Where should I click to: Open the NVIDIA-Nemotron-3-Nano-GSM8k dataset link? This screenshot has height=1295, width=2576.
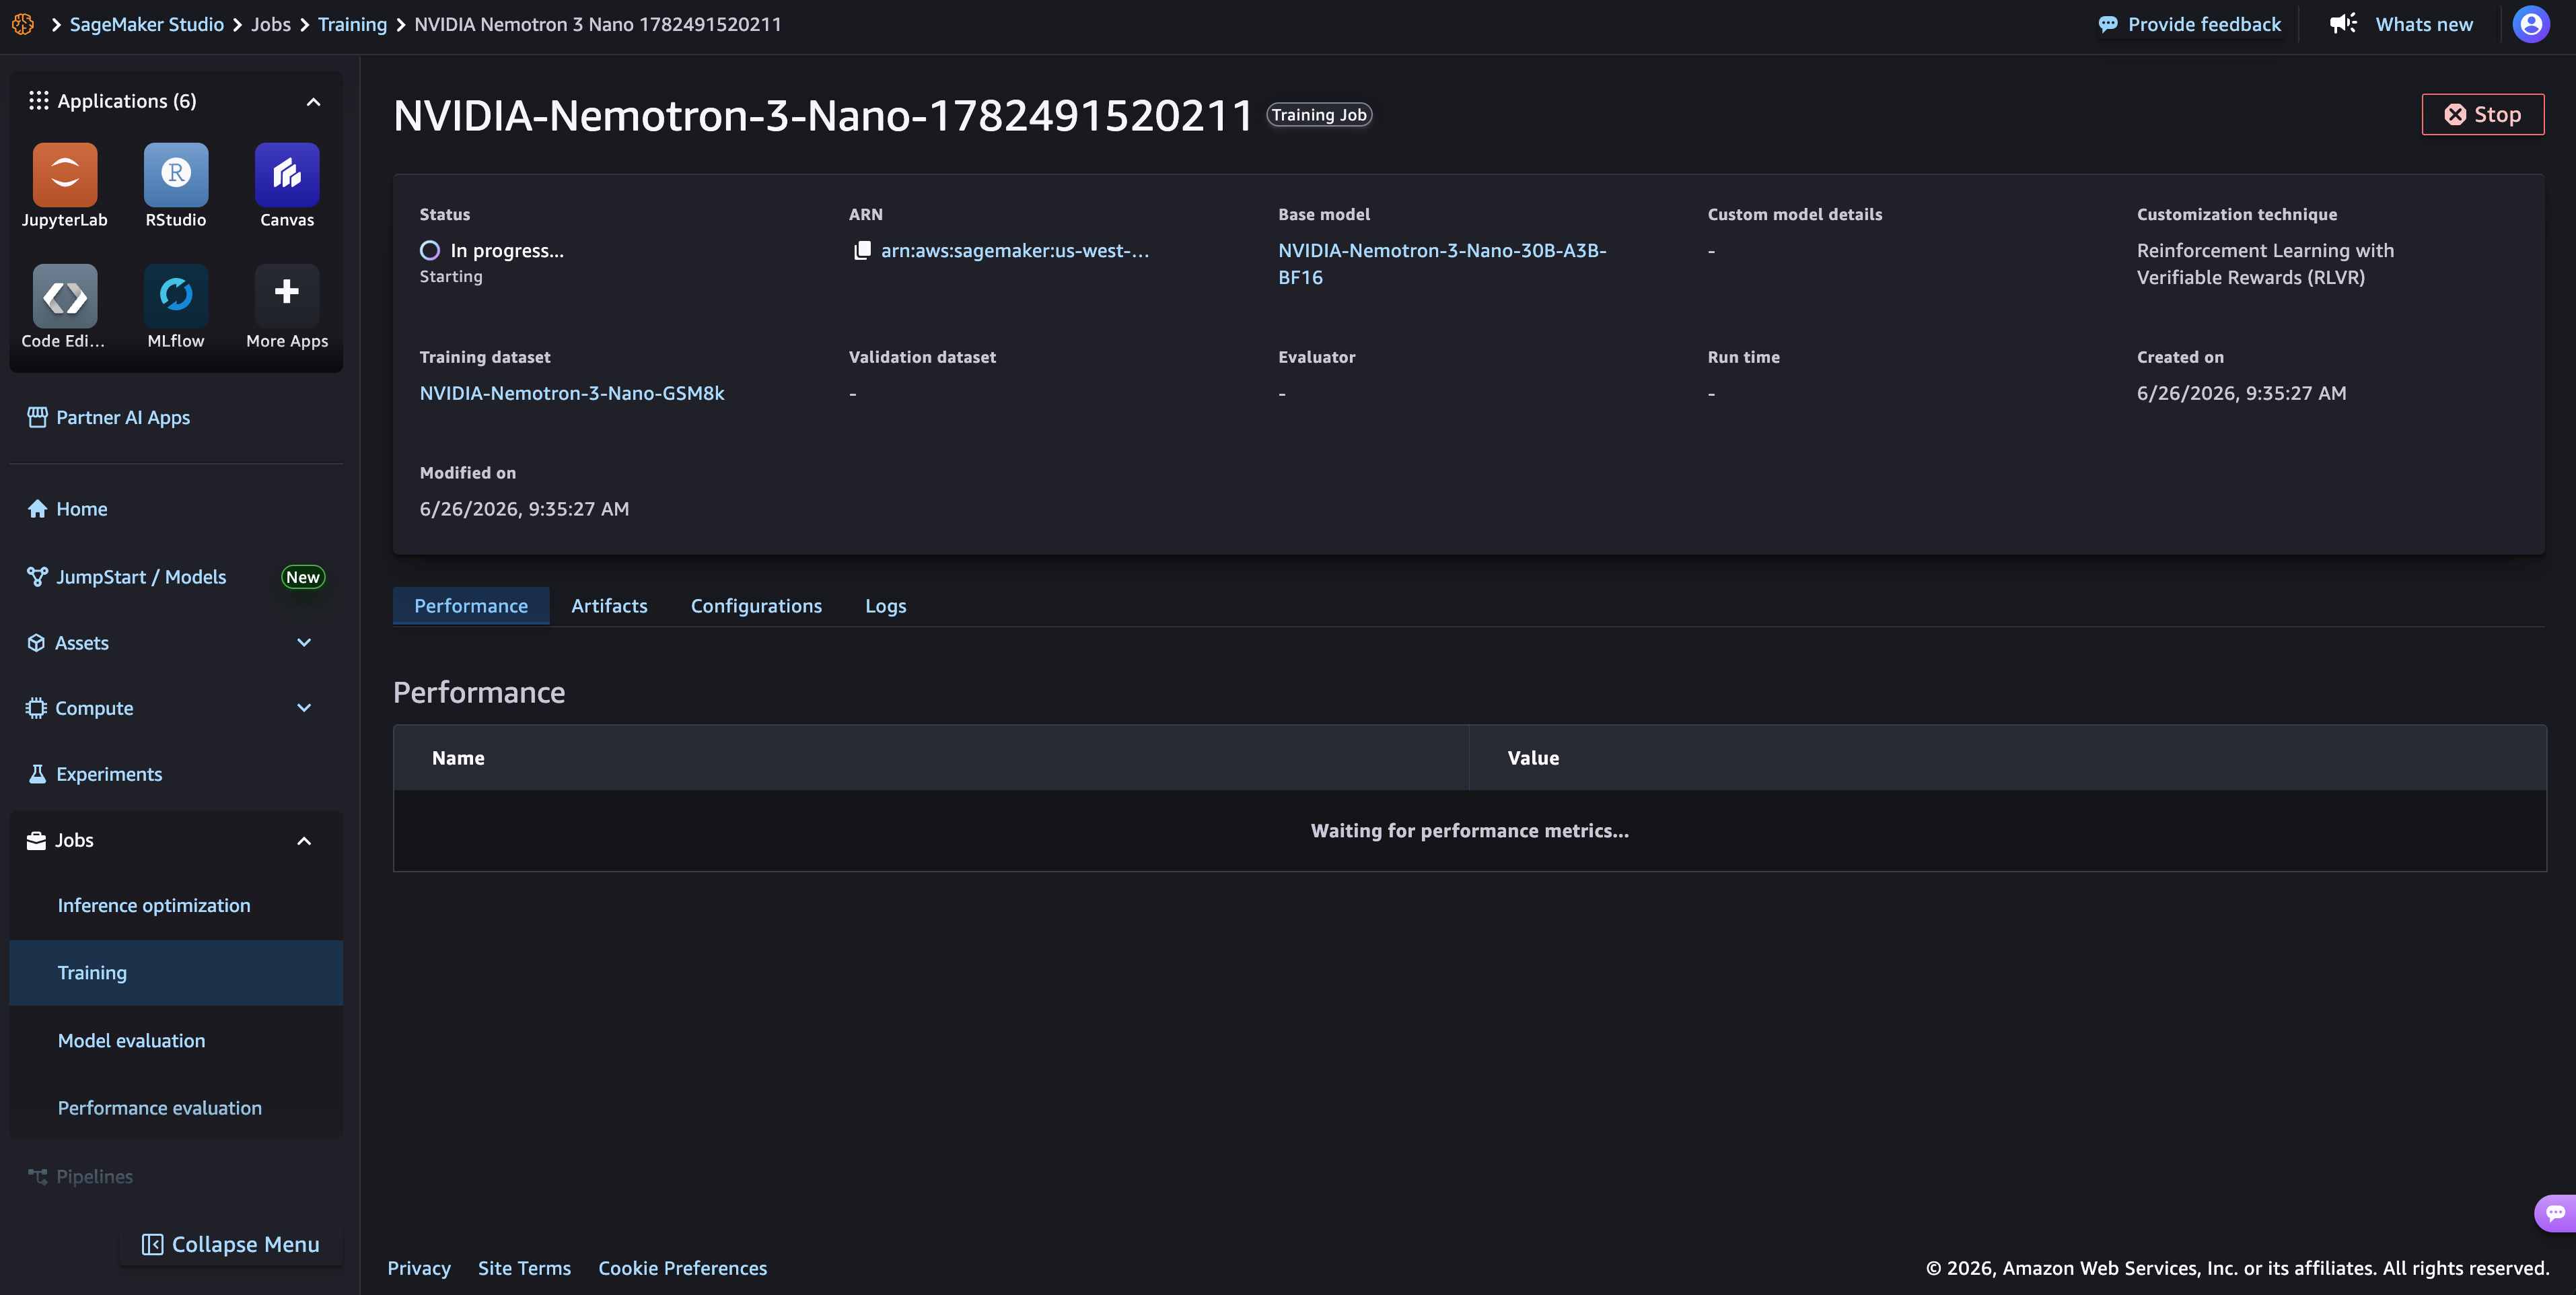[572, 393]
